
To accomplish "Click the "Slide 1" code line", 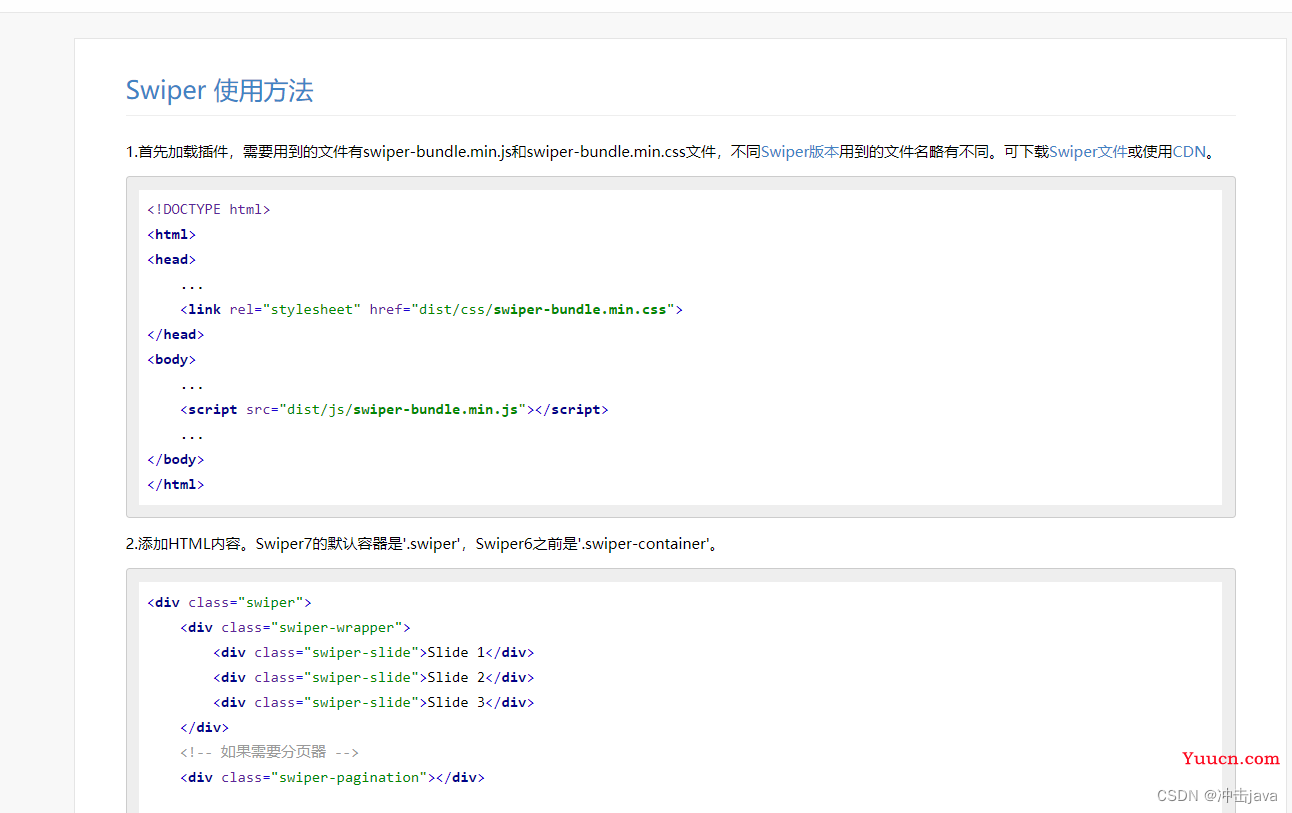I will [x=374, y=652].
